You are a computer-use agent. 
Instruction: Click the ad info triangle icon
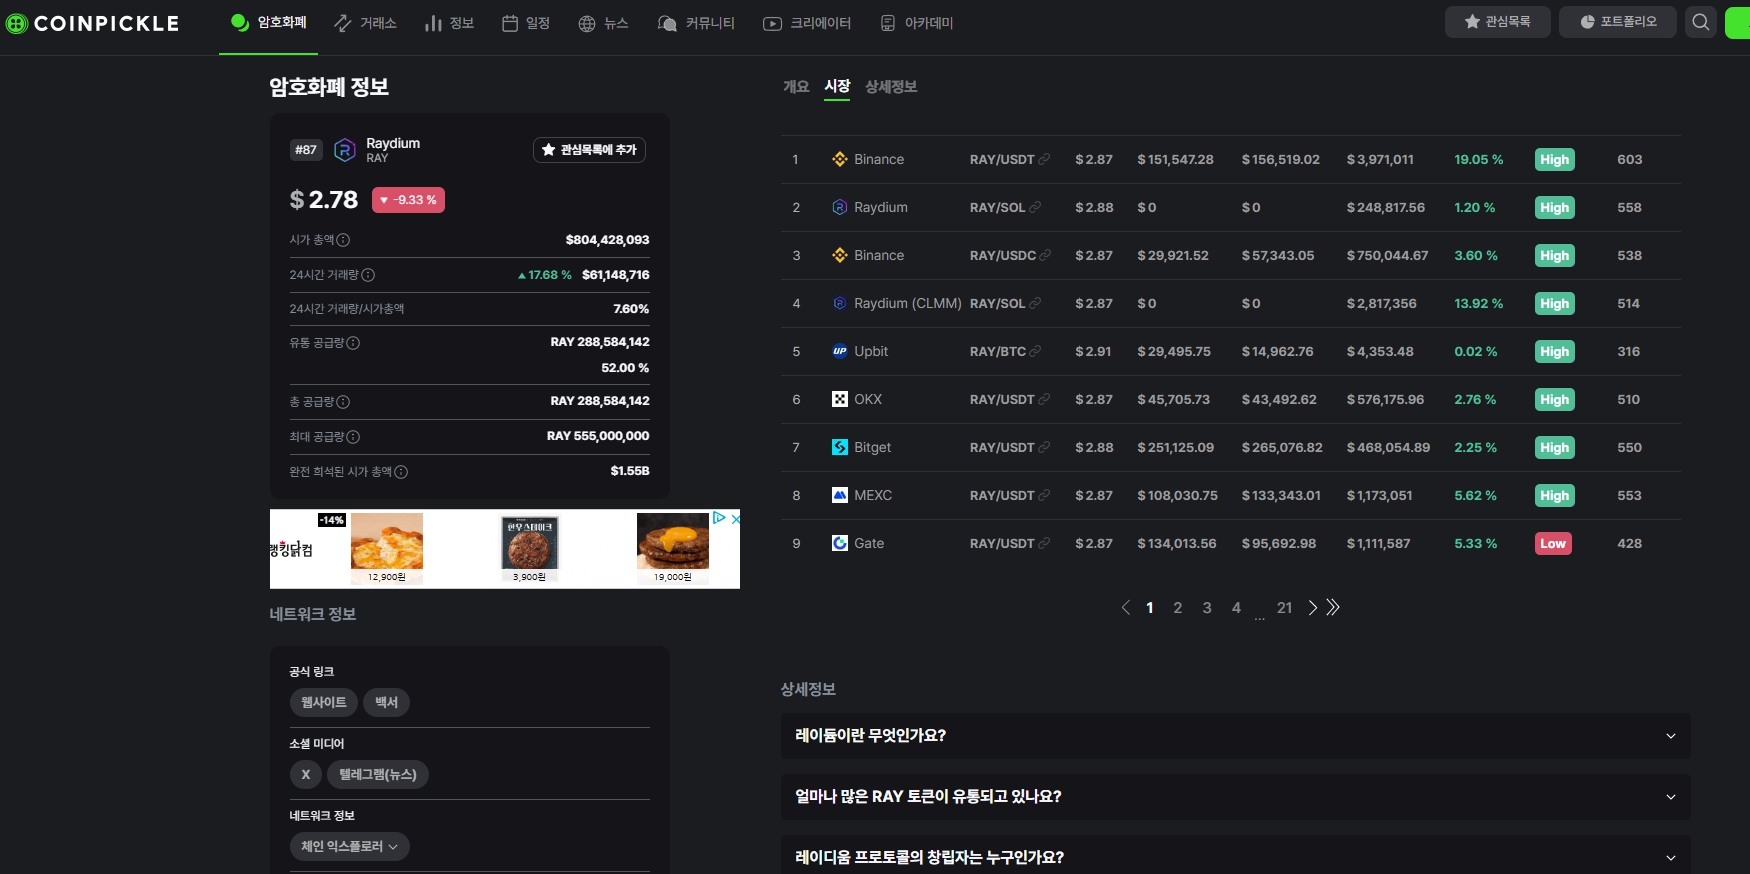click(x=719, y=518)
